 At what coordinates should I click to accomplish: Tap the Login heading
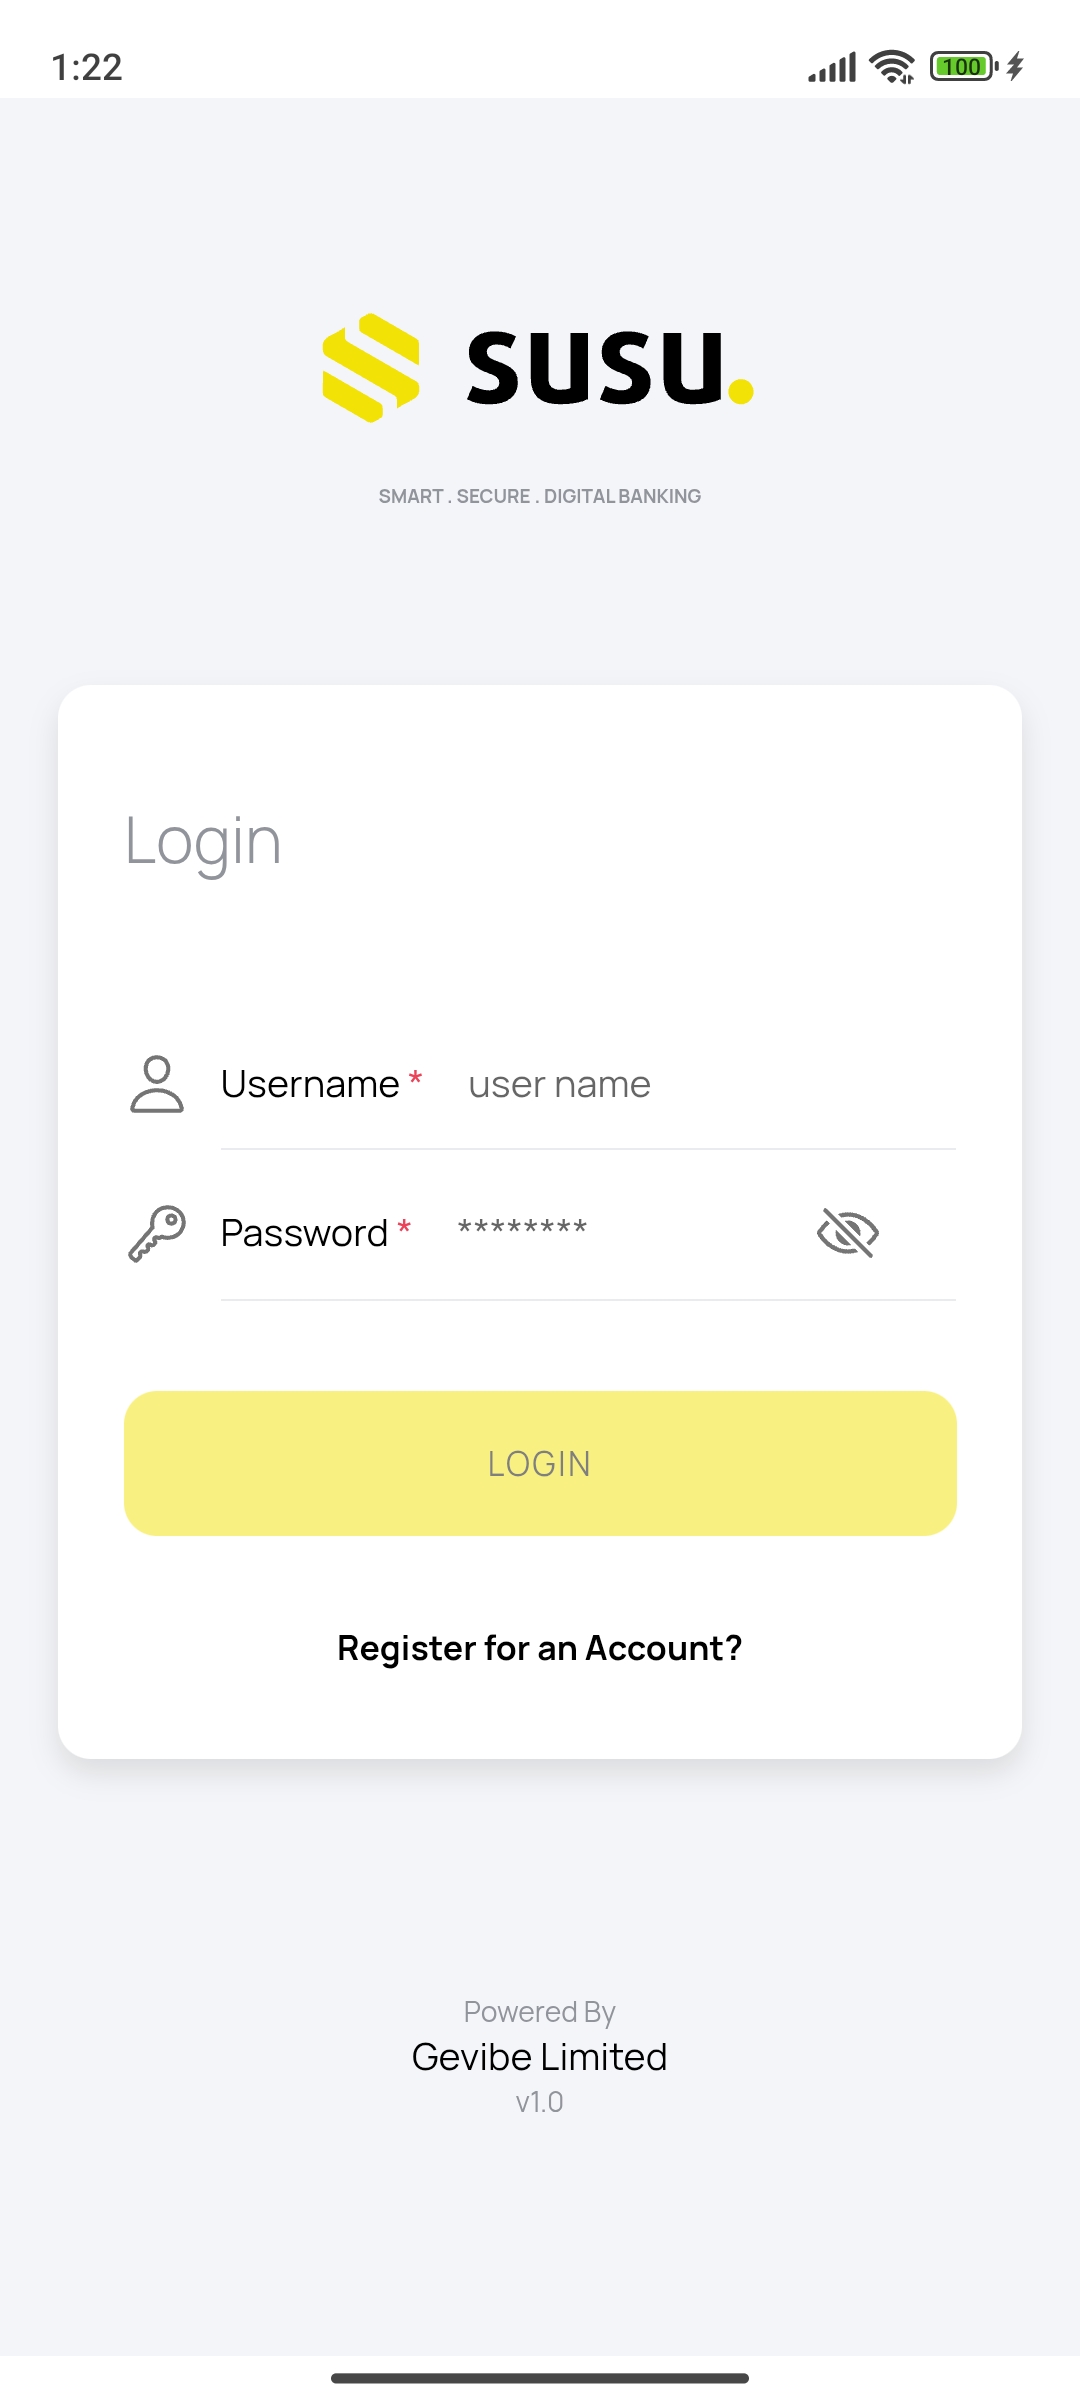203,842
